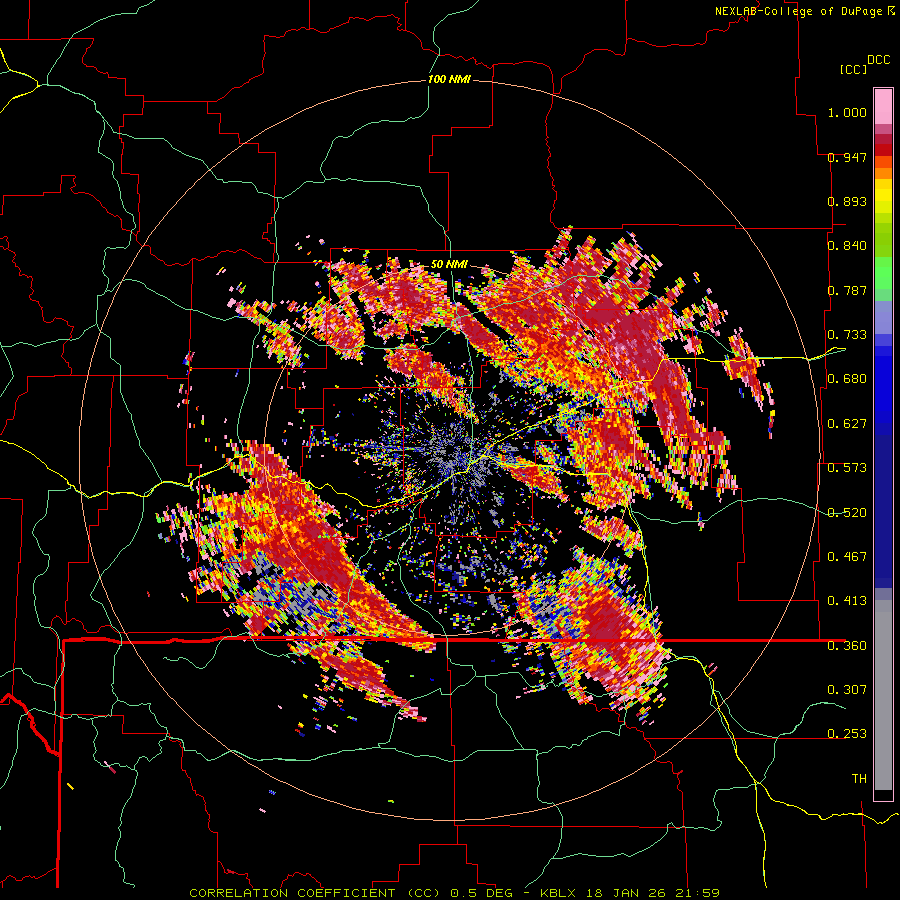Click the 0.787 scale value

pyautogui.click(x=847, y=290)
